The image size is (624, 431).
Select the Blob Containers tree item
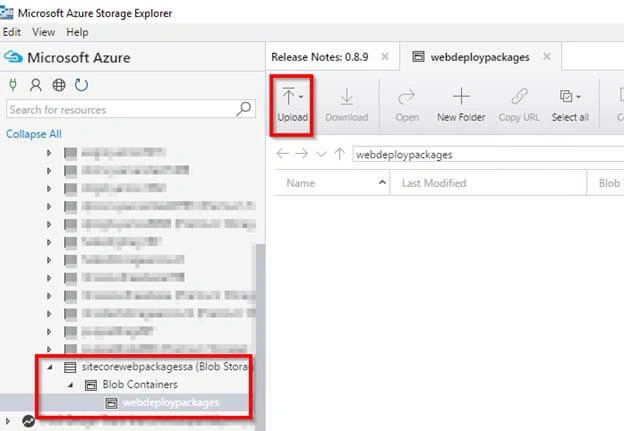point(140,384)
